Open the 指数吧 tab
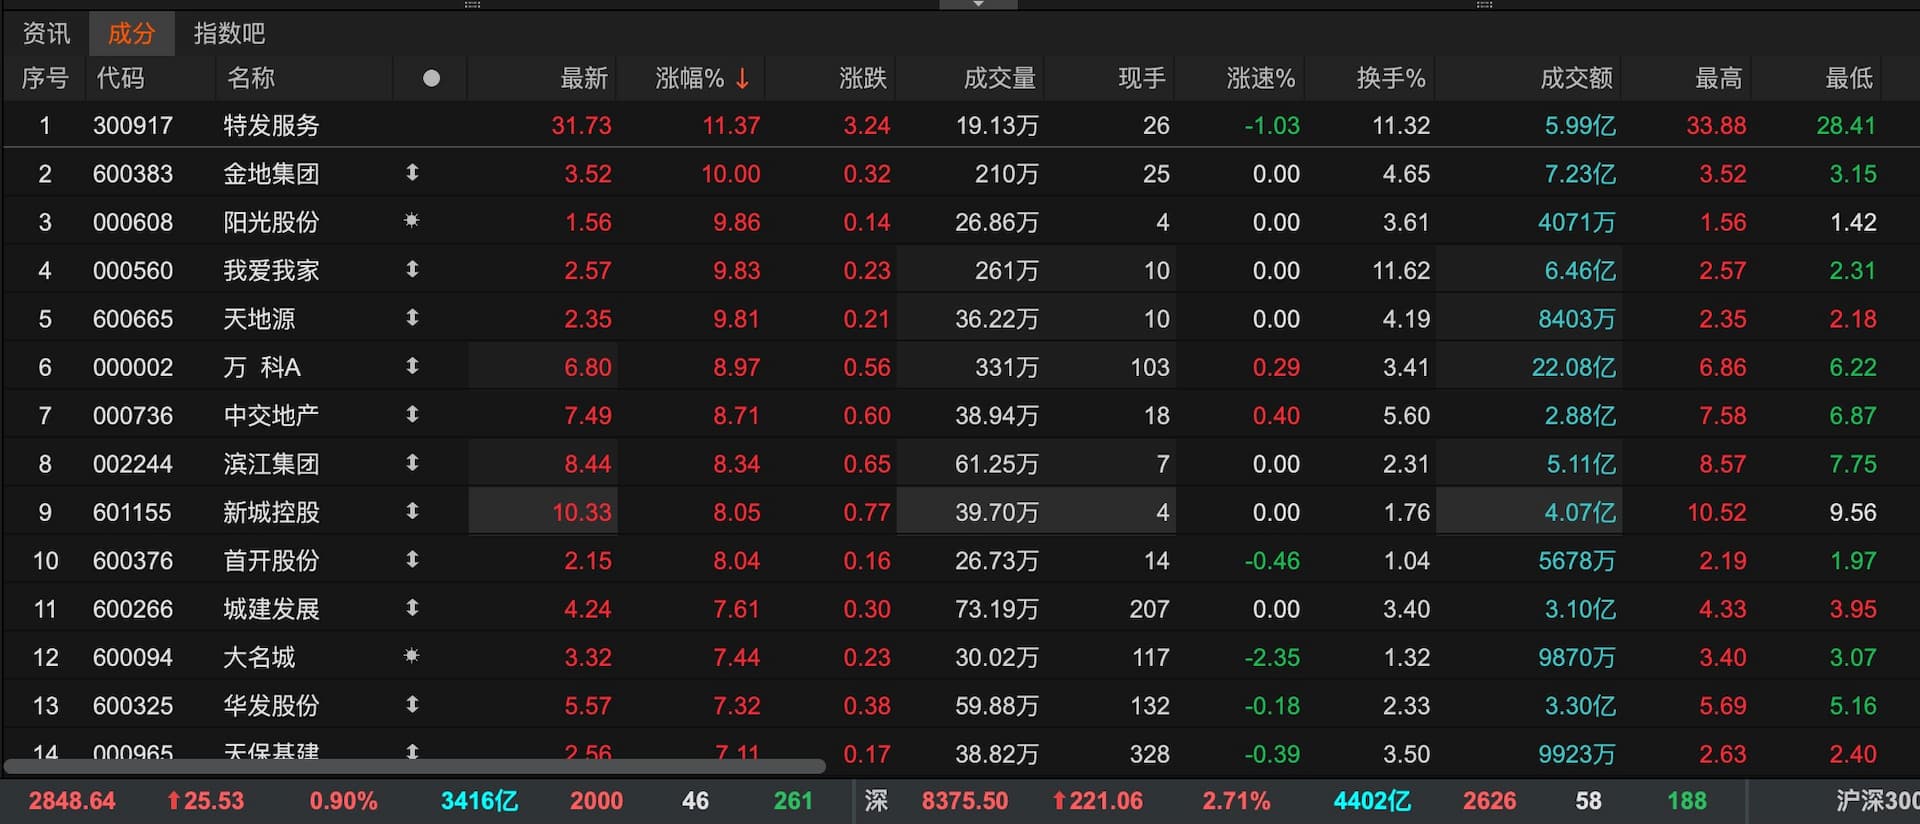 229,34
